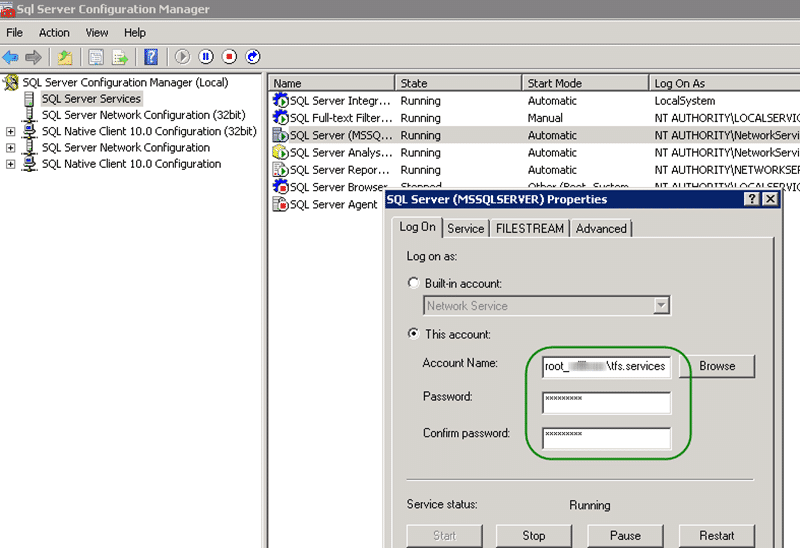Viewport: 800px width, 548px height.
Task: Switch to the Log On tab
Action: [x=417, y=227]
